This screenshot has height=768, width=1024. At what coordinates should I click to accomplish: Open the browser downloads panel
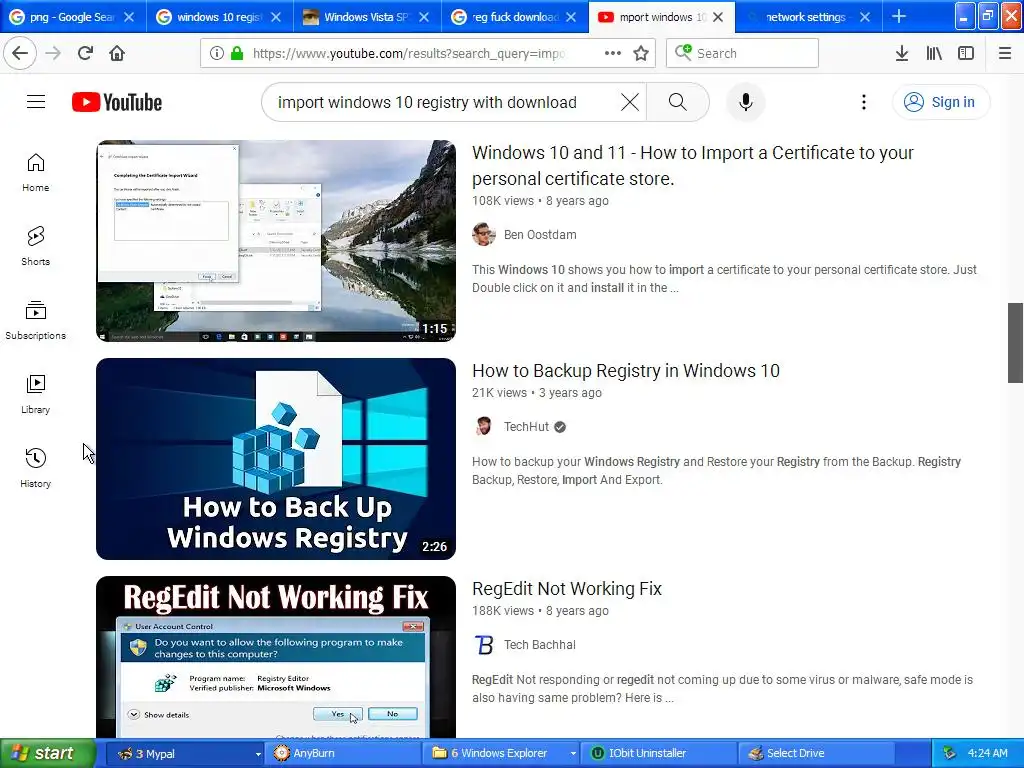point(902,53)
